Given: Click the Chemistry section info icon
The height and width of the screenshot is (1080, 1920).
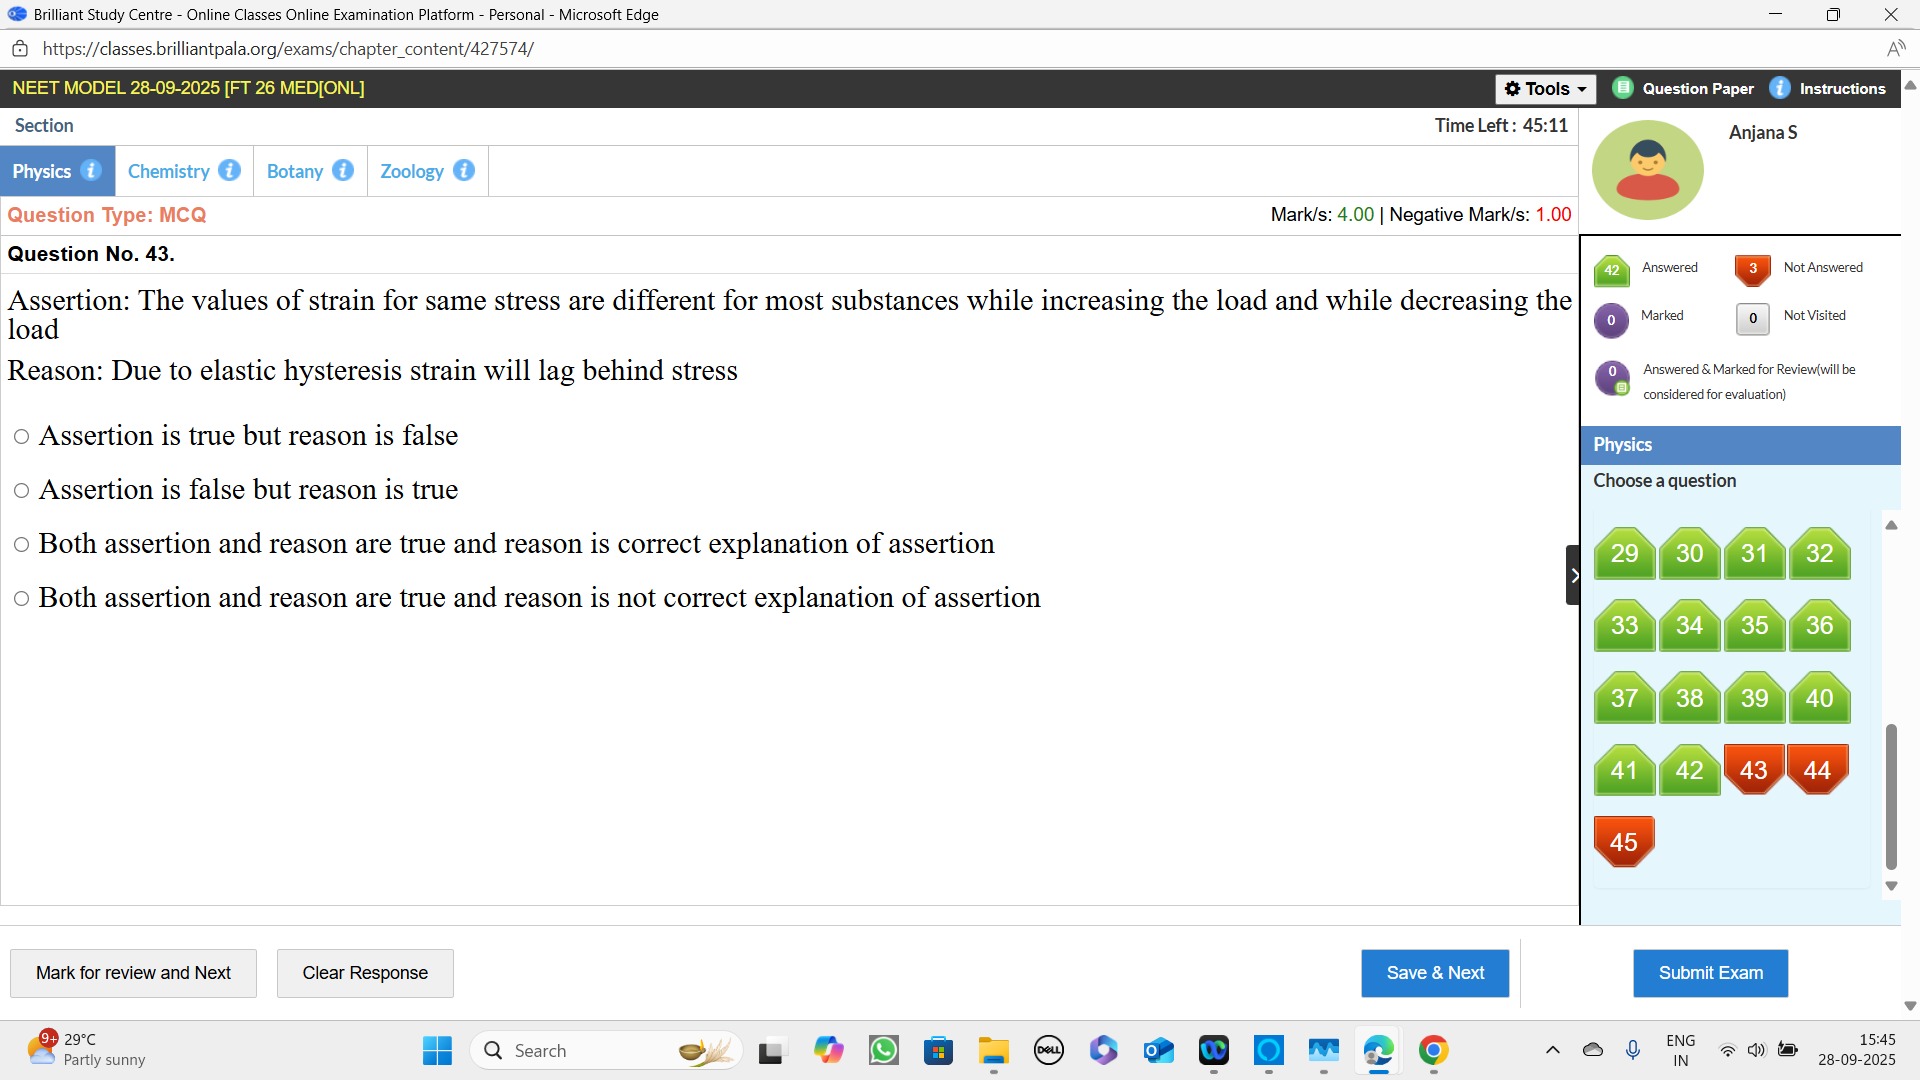Looking at the screenshot, I should point(229,171).
